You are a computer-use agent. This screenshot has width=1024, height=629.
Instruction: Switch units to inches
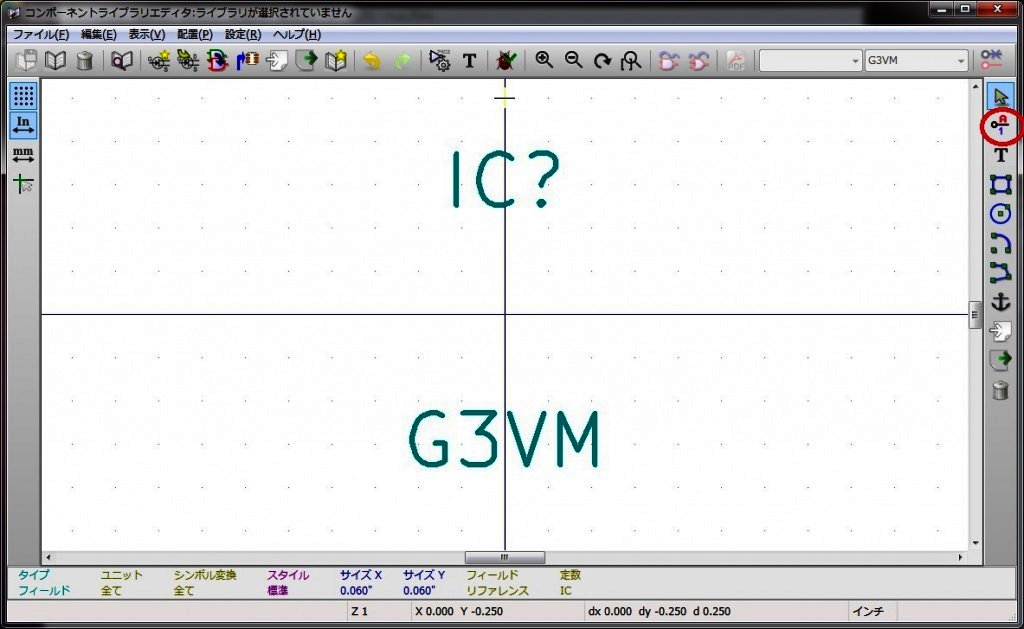(24, 124)
